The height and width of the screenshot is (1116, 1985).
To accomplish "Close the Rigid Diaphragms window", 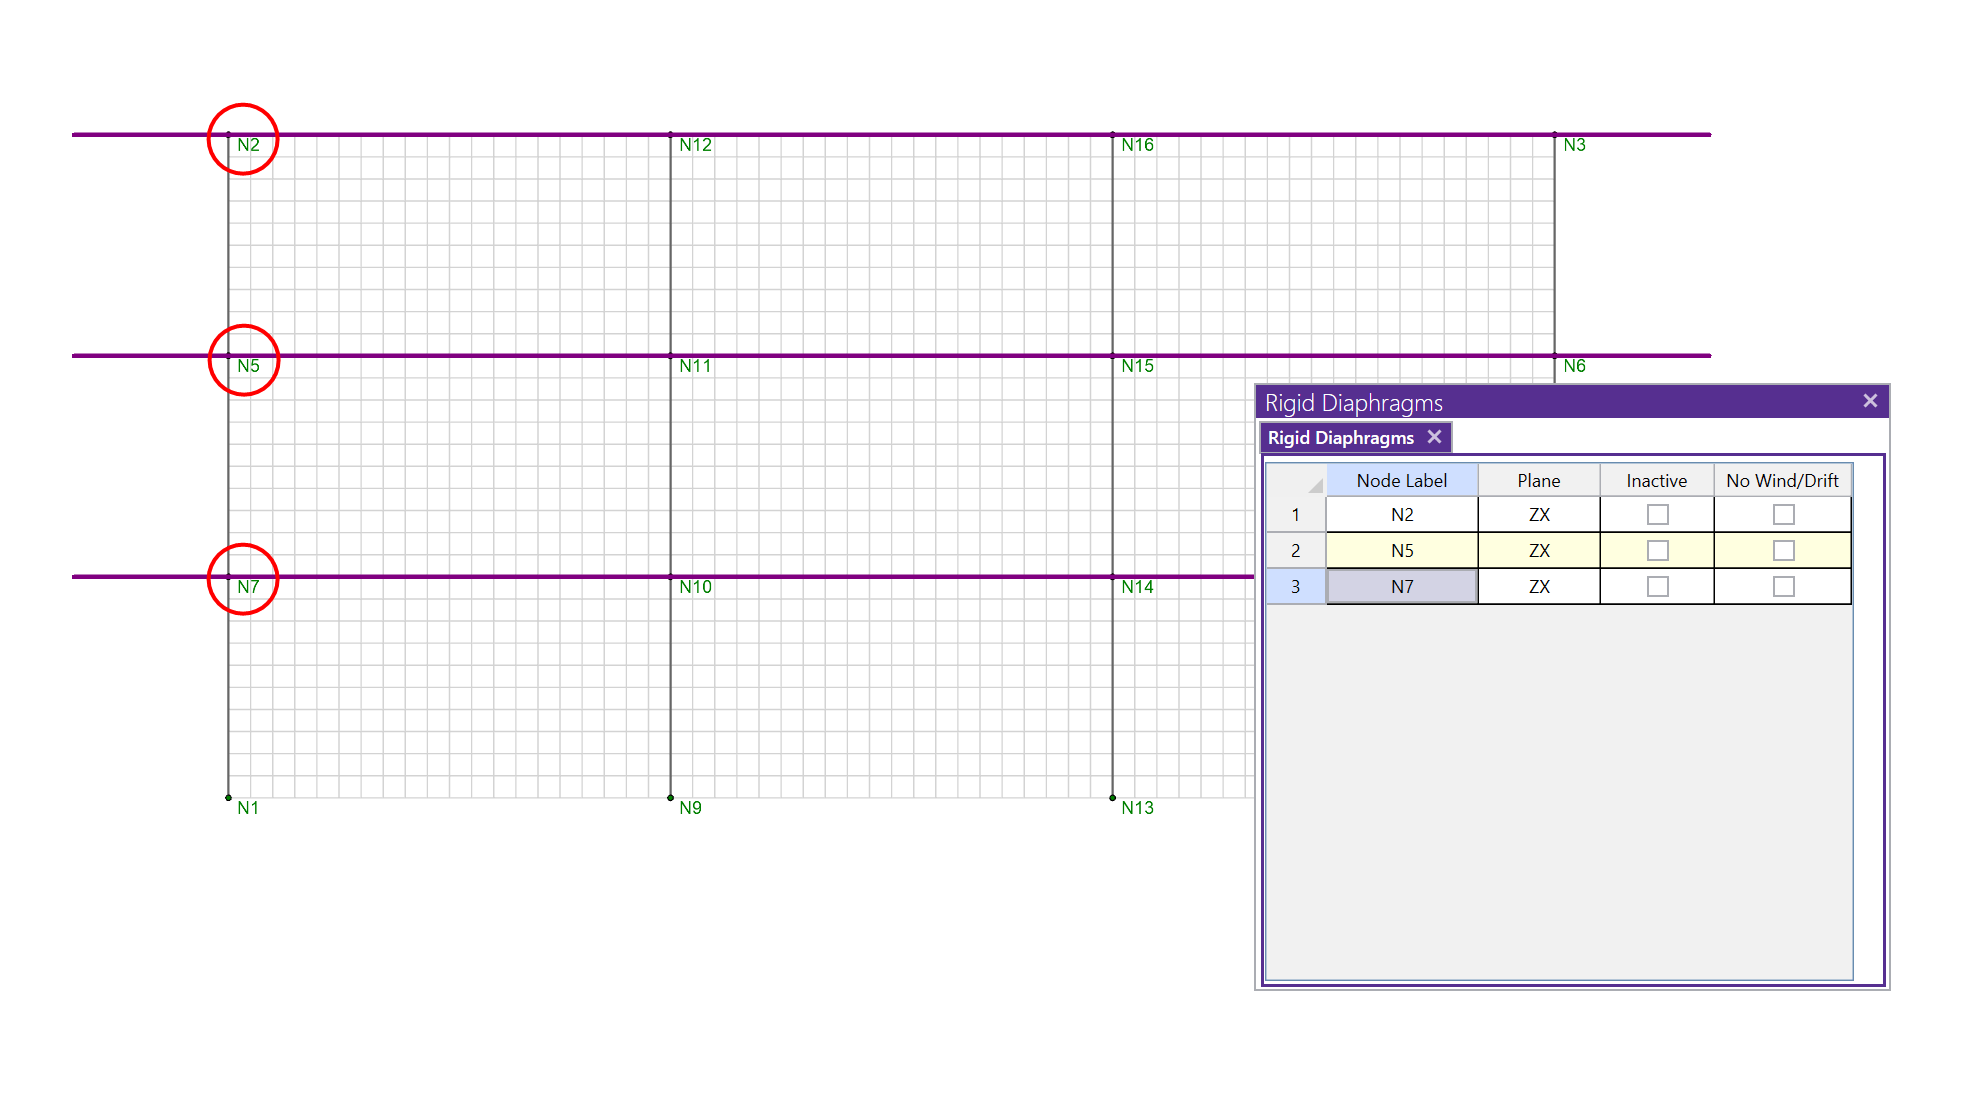I will [1869, 401].
